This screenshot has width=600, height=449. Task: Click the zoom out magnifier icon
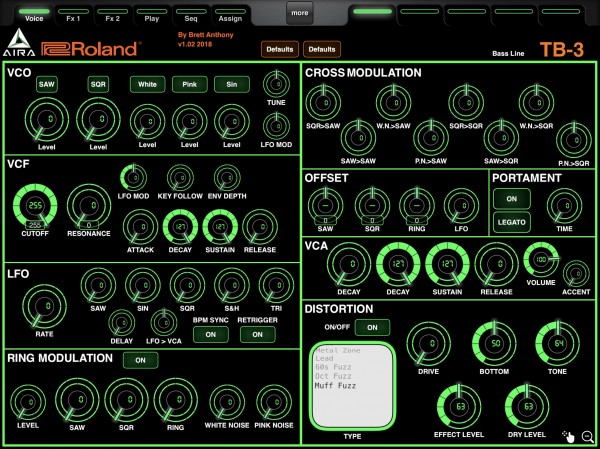point(587,436)
